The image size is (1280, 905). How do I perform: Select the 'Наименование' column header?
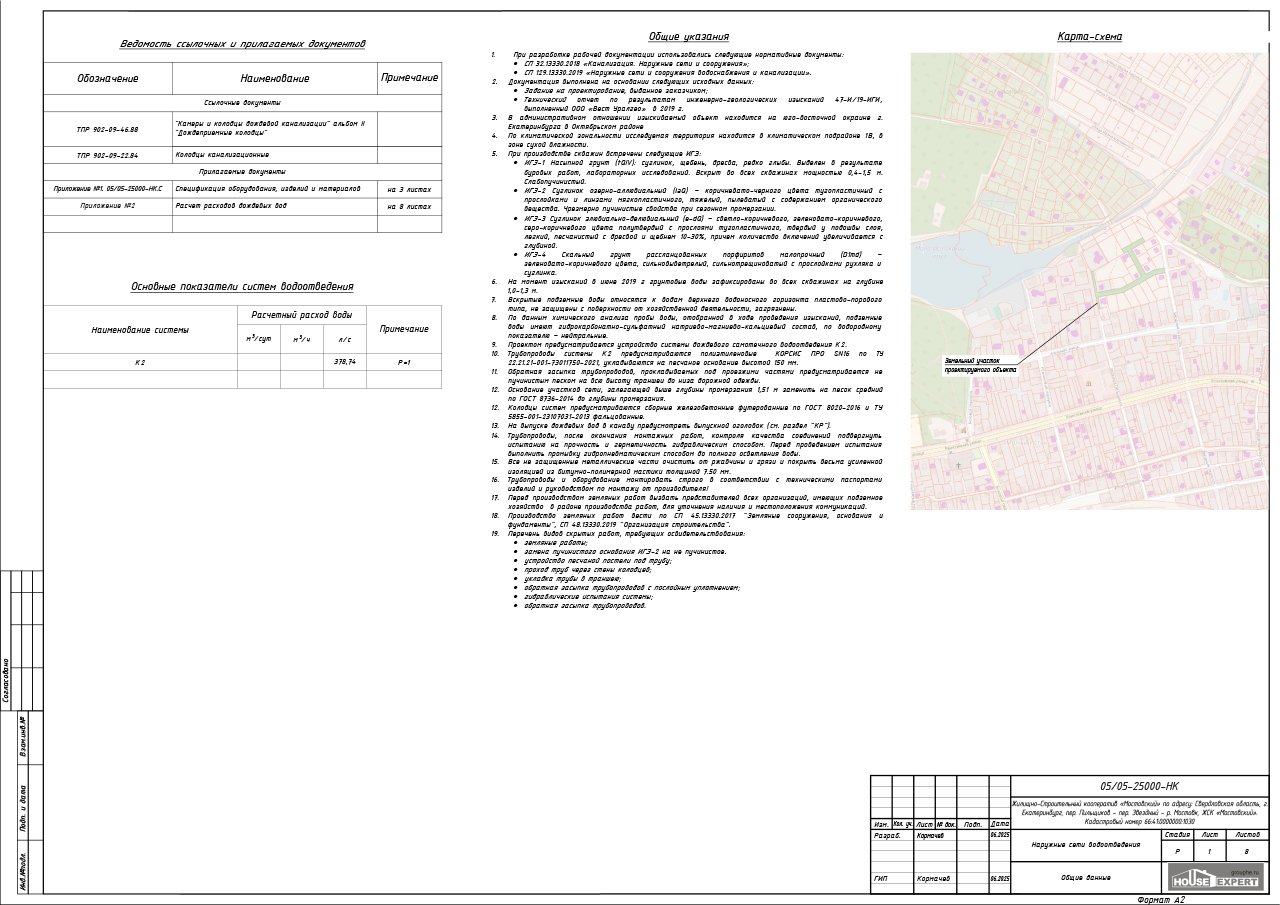tap(275, 78)
